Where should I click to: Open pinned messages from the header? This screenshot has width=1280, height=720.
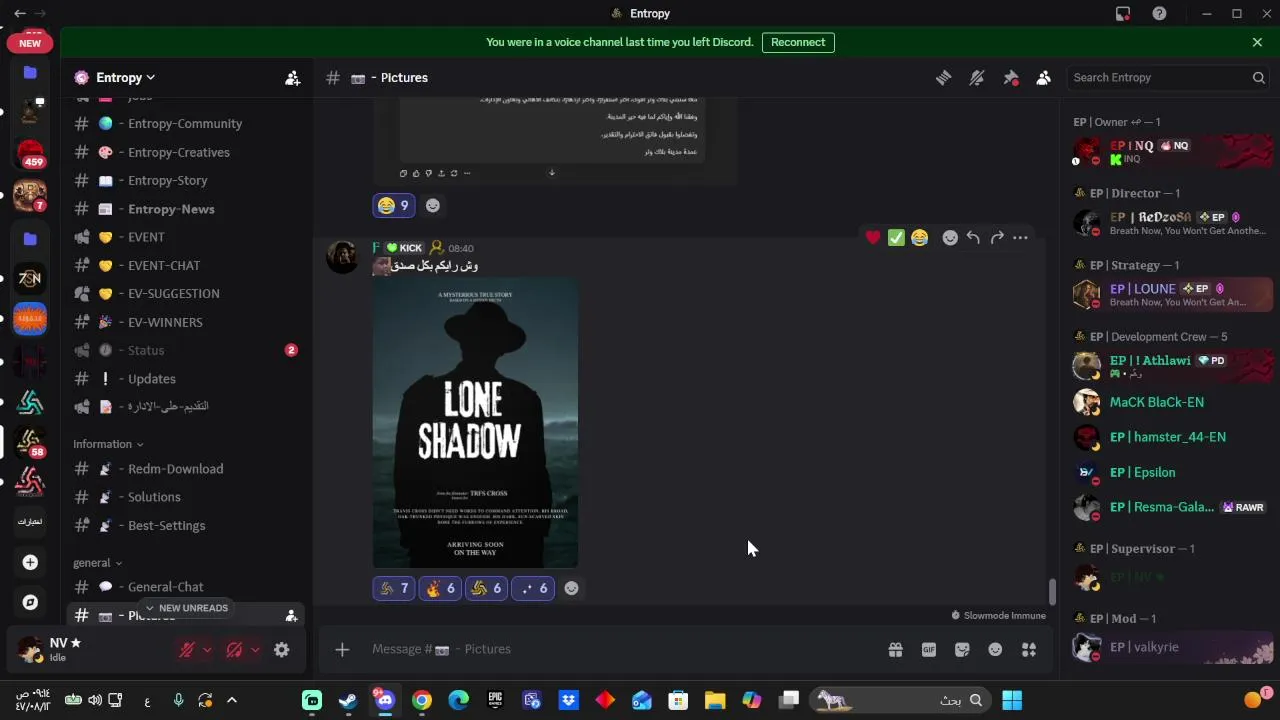[1011, 78]
